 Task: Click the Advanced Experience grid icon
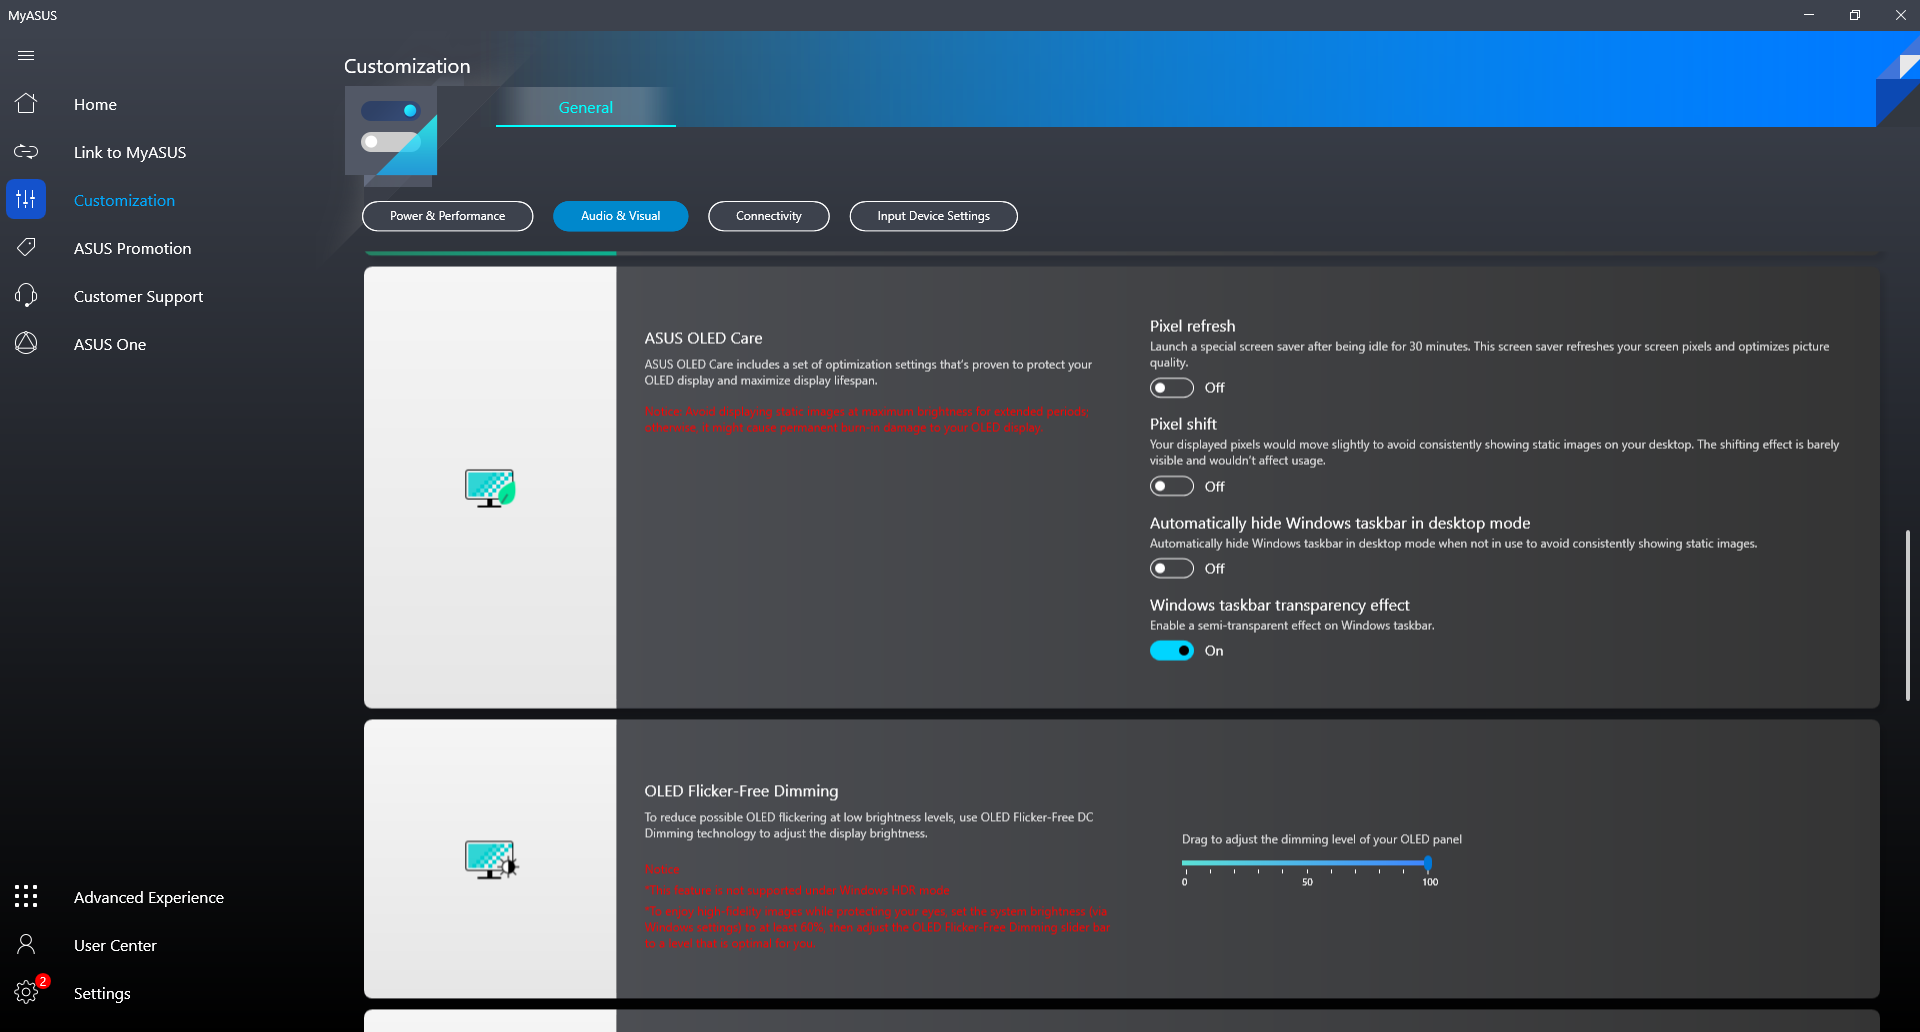pyautogui.click(x=26, y=896)
